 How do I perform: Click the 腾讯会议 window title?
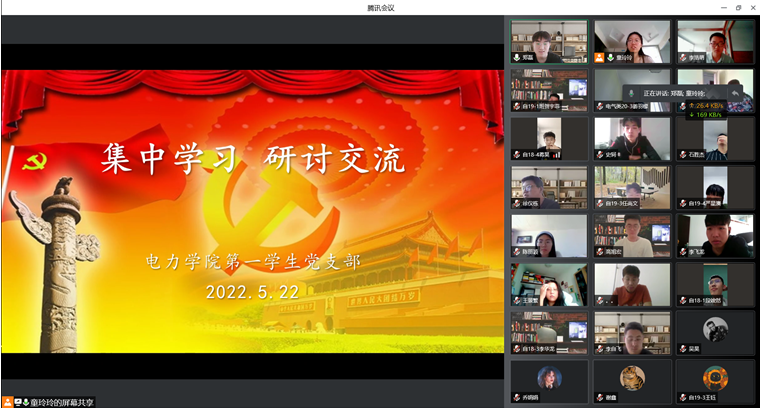point(380,8)
